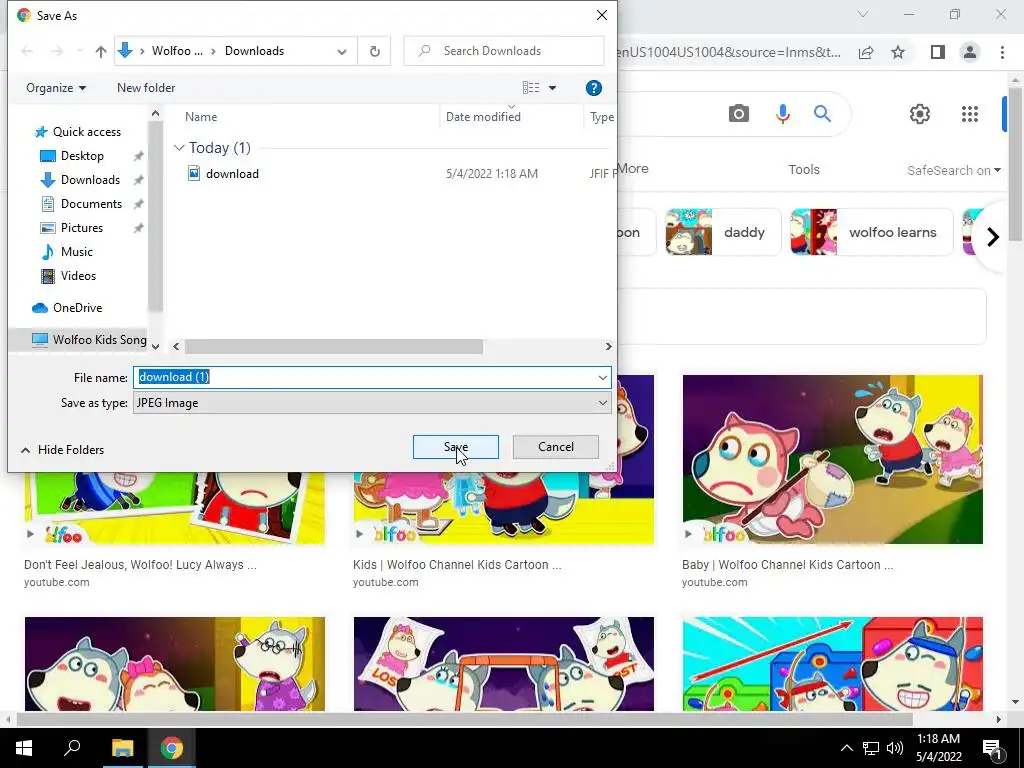This screenshot has height=768, width=1024.
Task: Click the Chrome tab search chevron
Action: coord(863,14)
